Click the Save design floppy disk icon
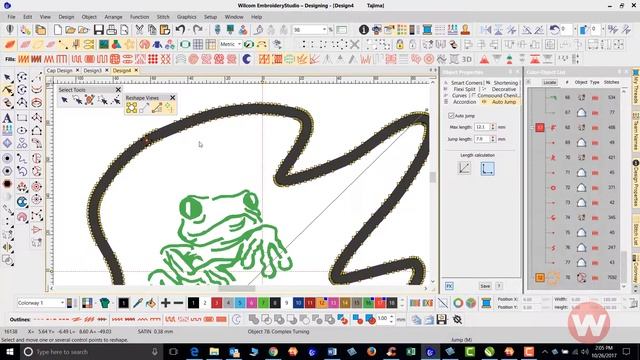This screenshot has height=360, width=640. coord(99,30)
